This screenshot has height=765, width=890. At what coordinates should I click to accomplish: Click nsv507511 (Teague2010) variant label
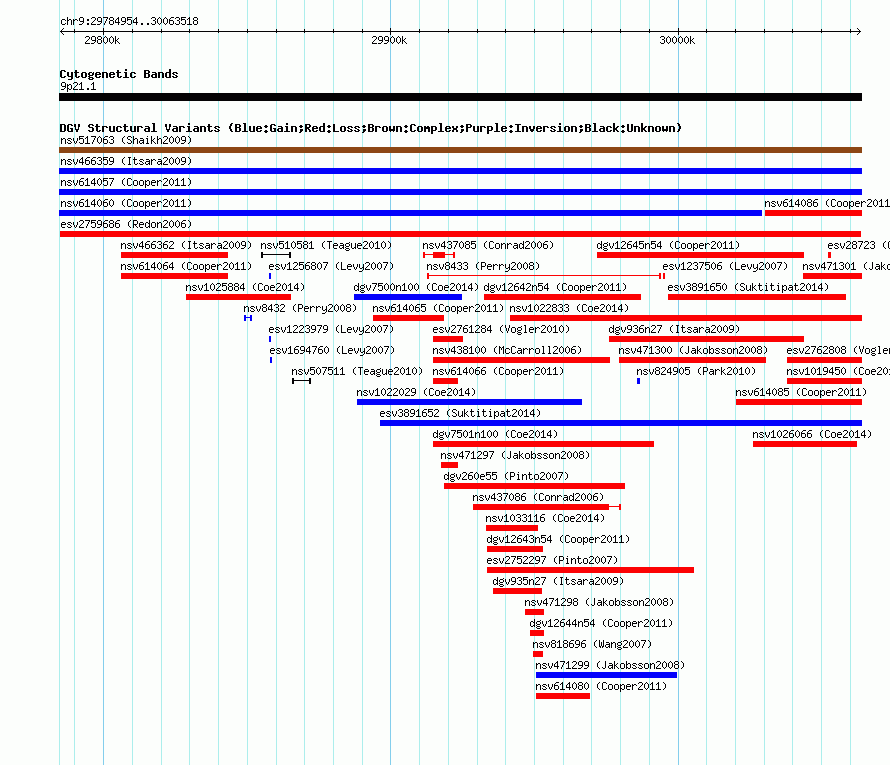(x=357, y=371)
